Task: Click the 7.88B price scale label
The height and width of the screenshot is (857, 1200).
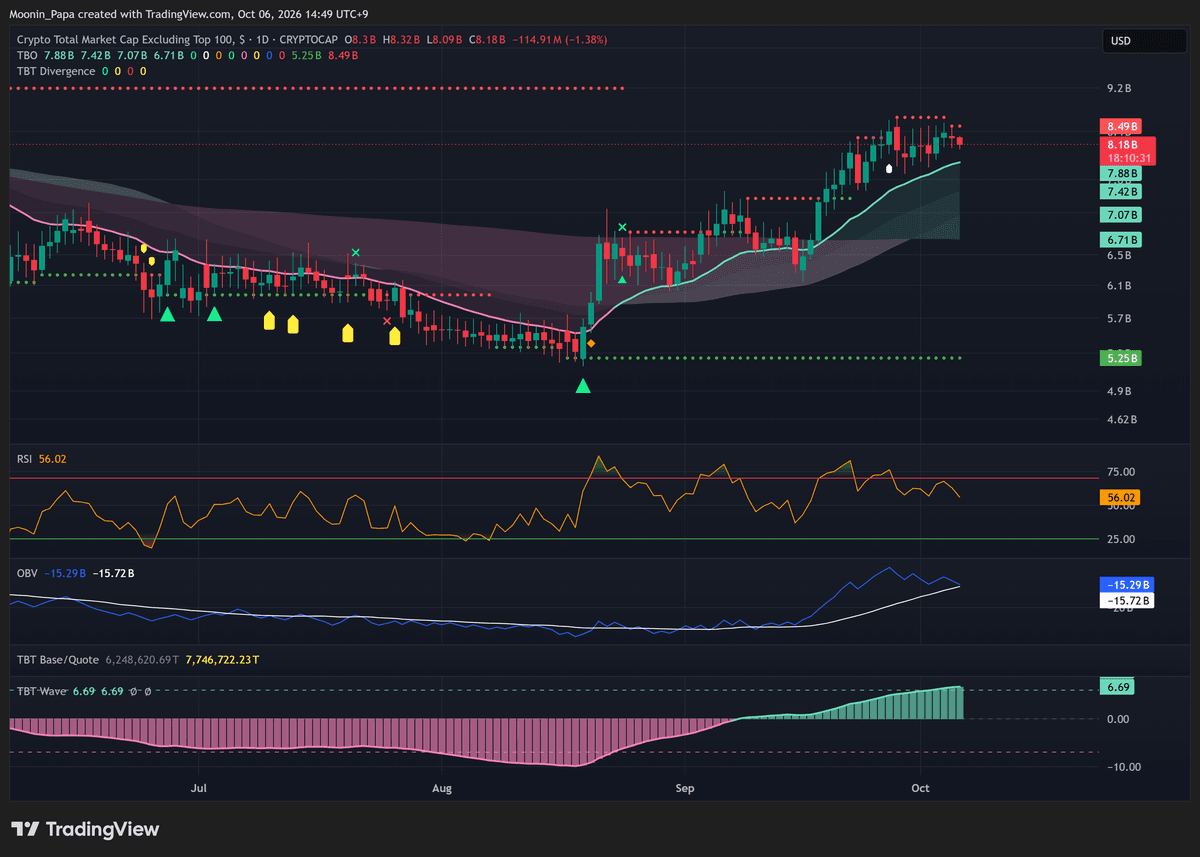Action: [x=1123, y=174]
